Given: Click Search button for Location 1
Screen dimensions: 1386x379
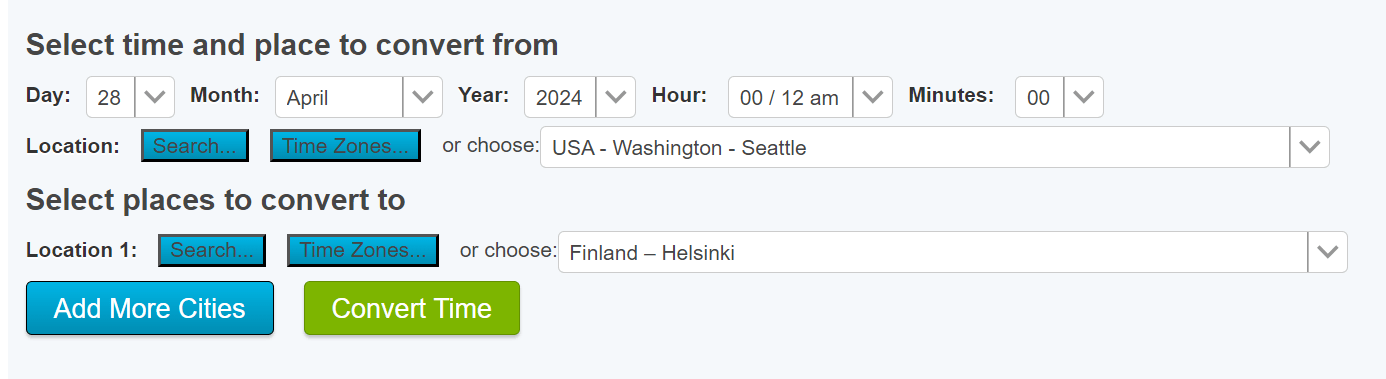Looking at the screenshot, I should pyautogui.click(x=212, y=250).
